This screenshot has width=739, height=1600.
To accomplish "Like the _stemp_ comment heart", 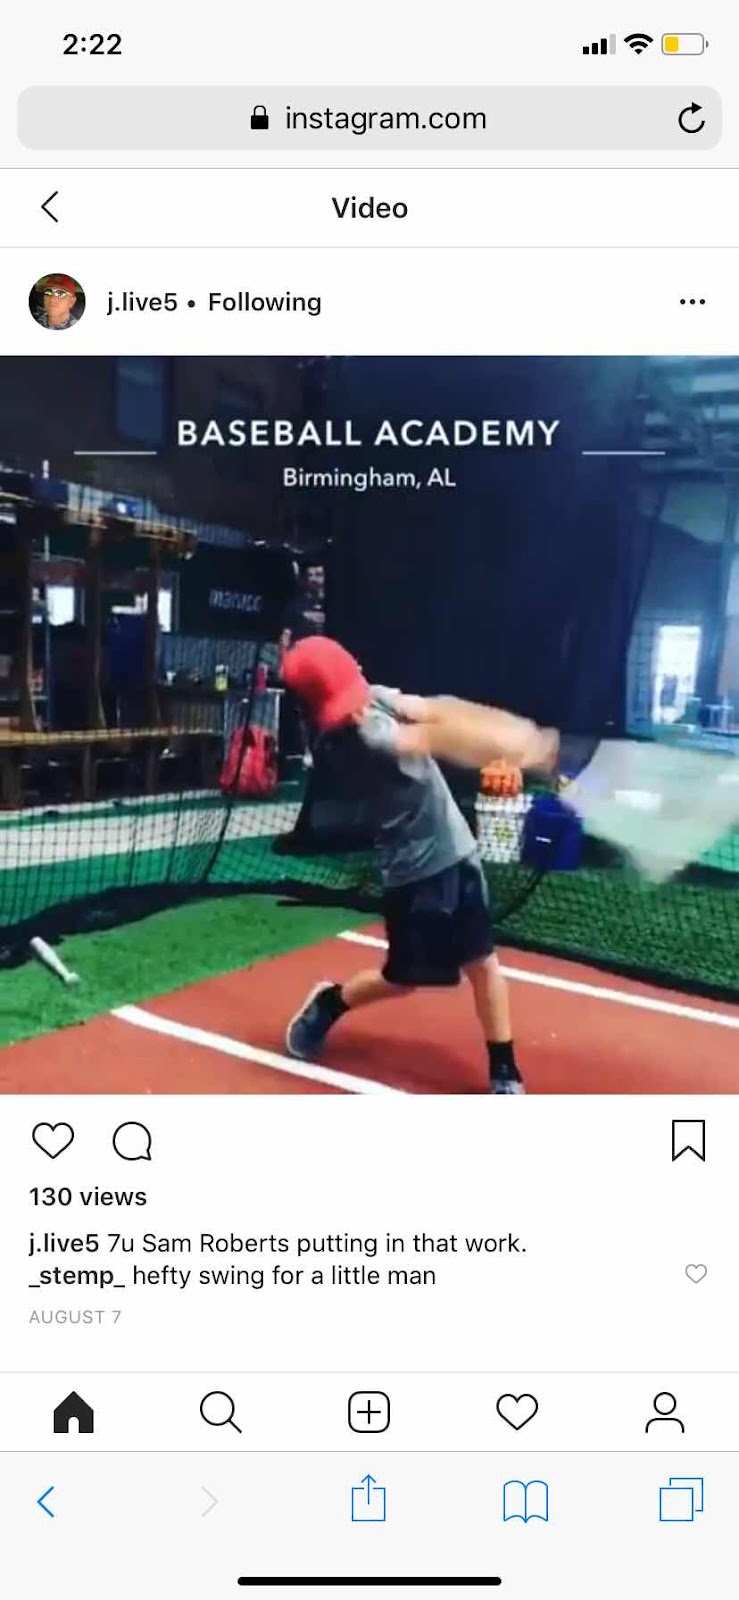I will click(696, 1273).
